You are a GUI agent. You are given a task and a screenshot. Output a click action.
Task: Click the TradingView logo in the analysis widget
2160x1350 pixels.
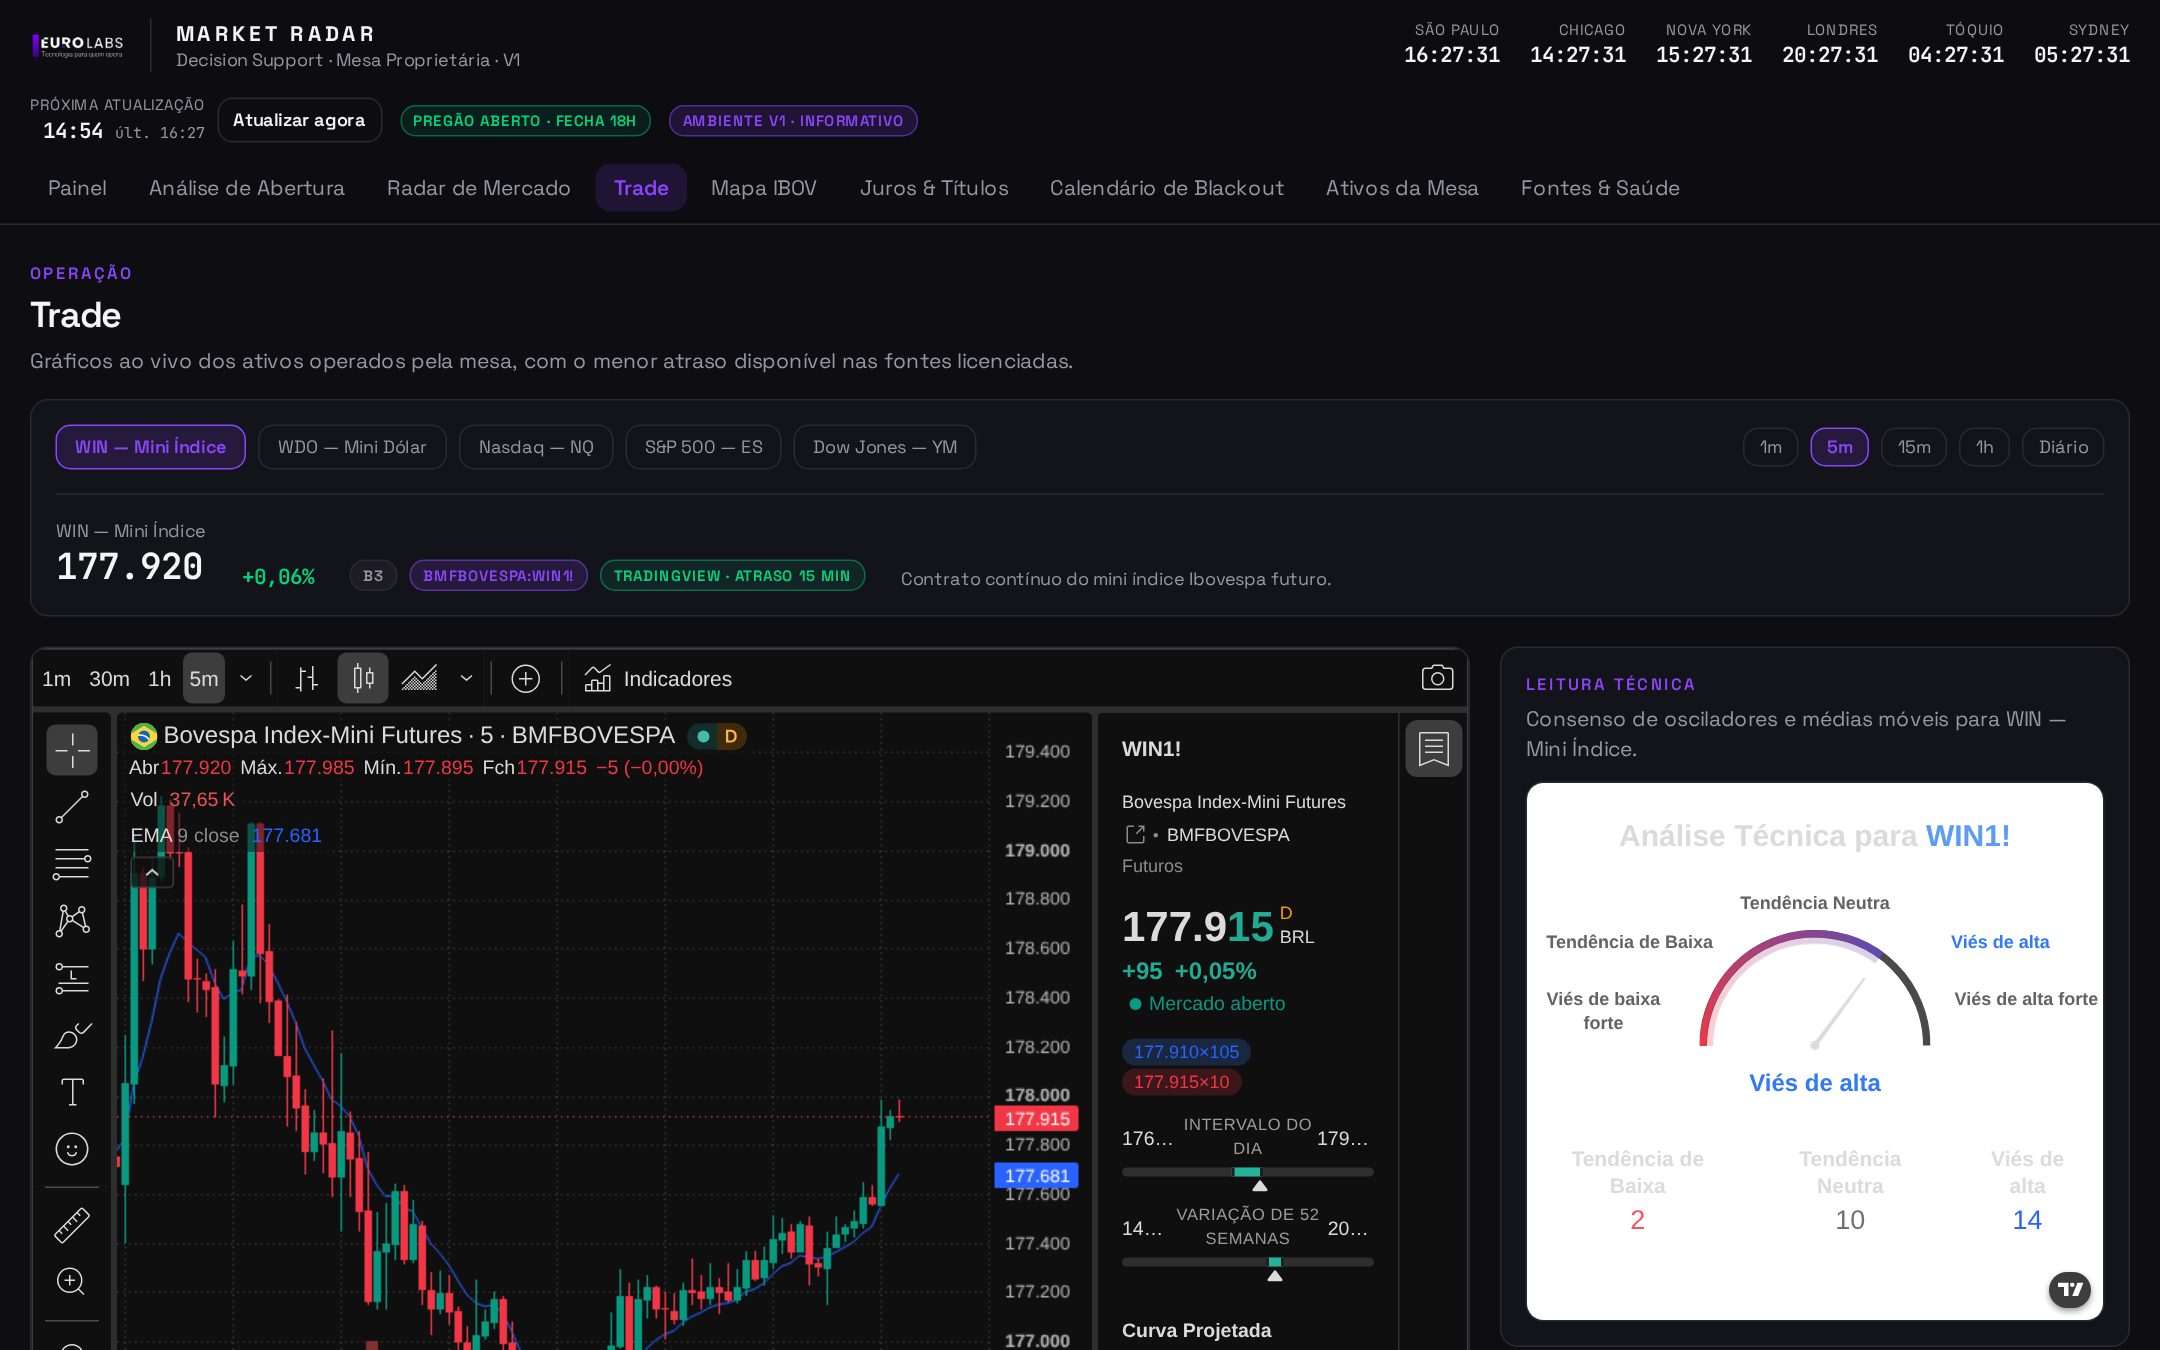pyautogui.click(x=2069, y=1289)
